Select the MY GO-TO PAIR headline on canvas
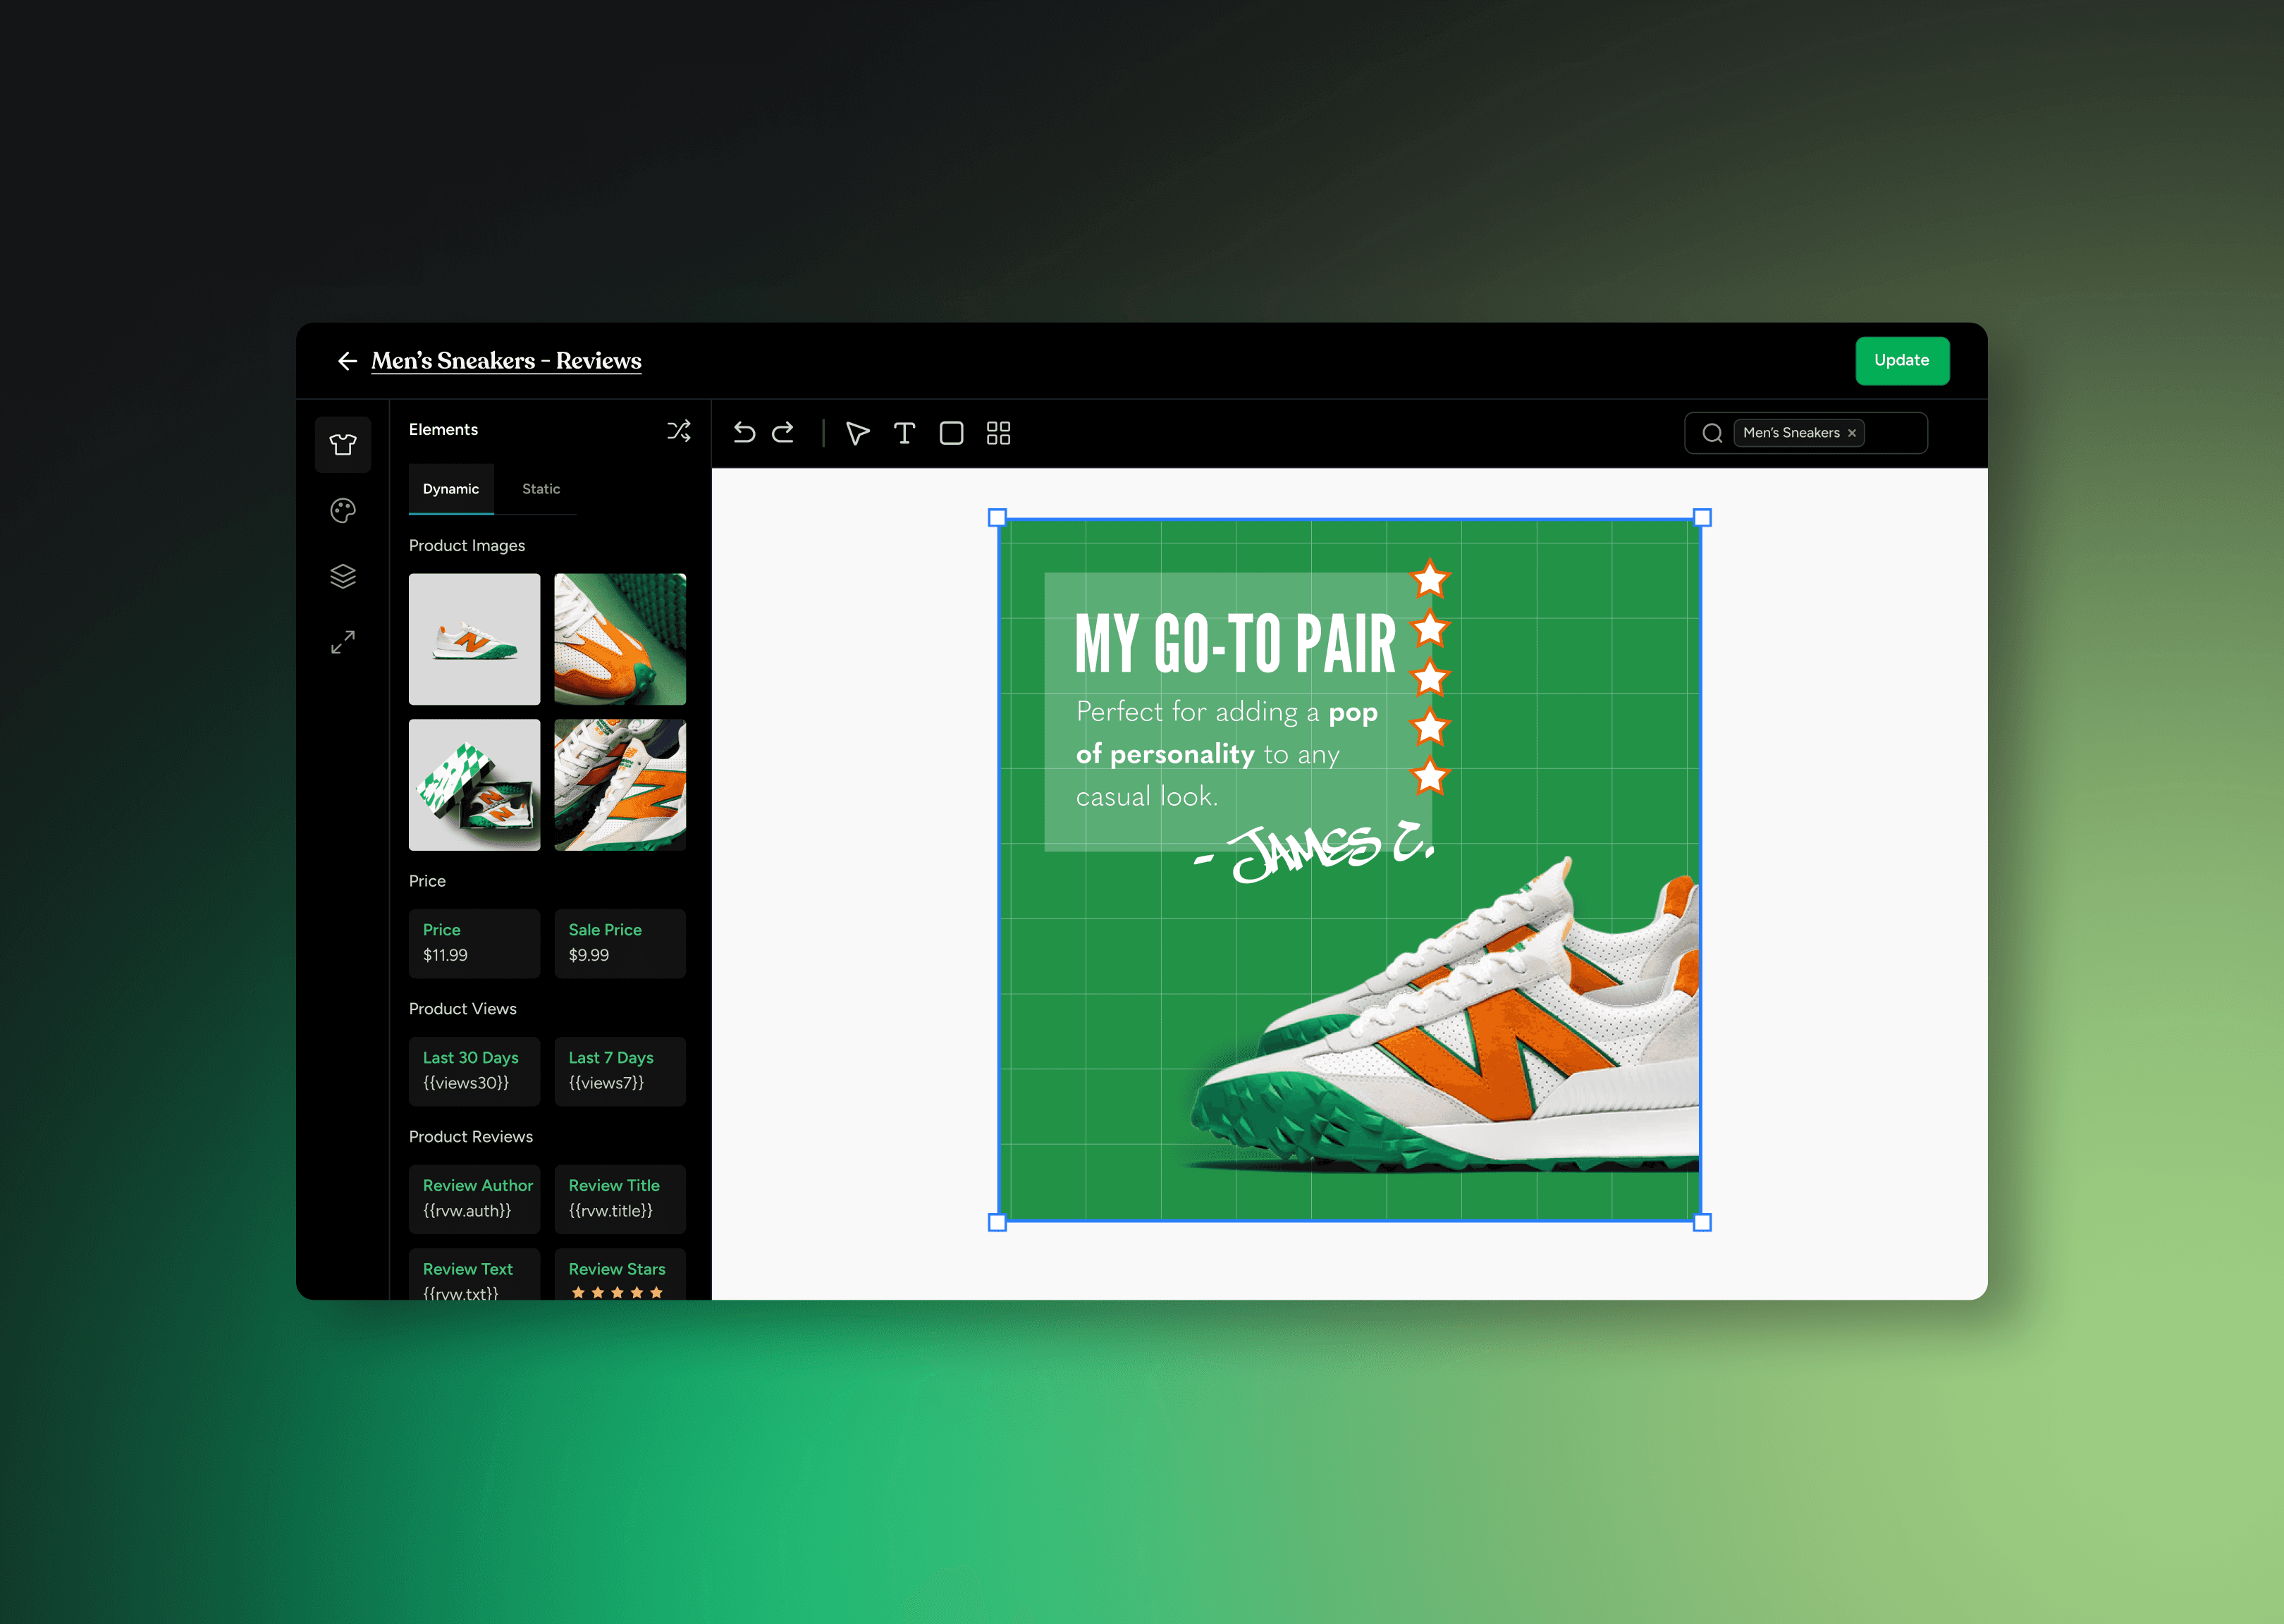 pos(1235,643)
